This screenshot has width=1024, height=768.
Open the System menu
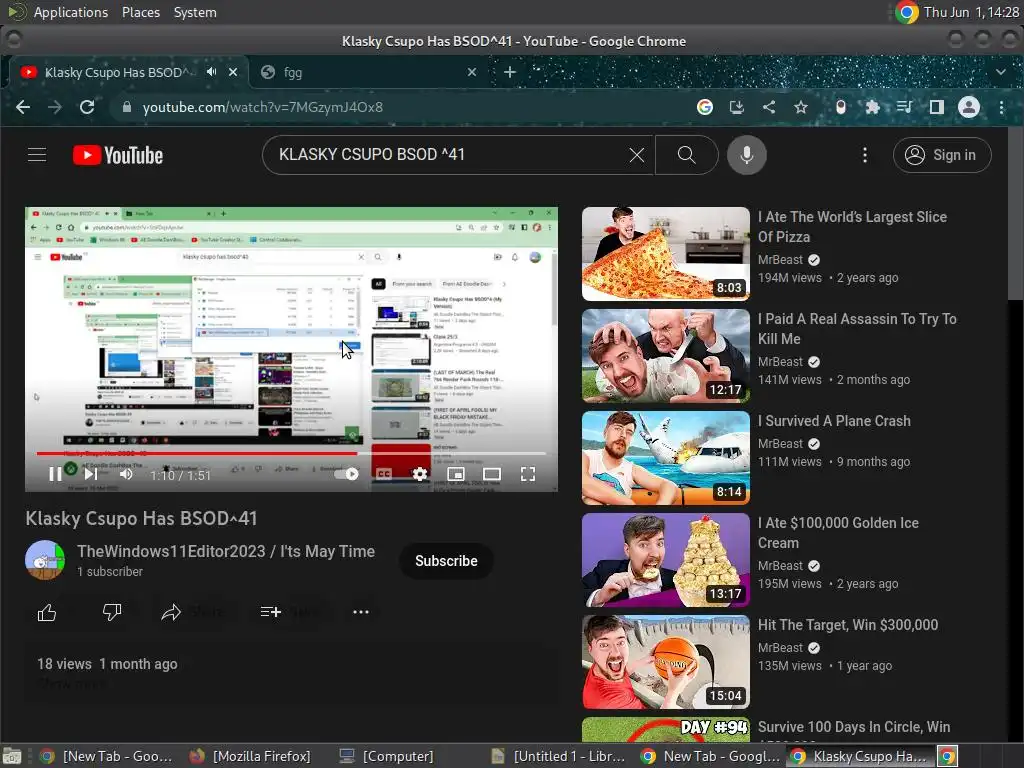pyautogui.click(x=195, y=12)
